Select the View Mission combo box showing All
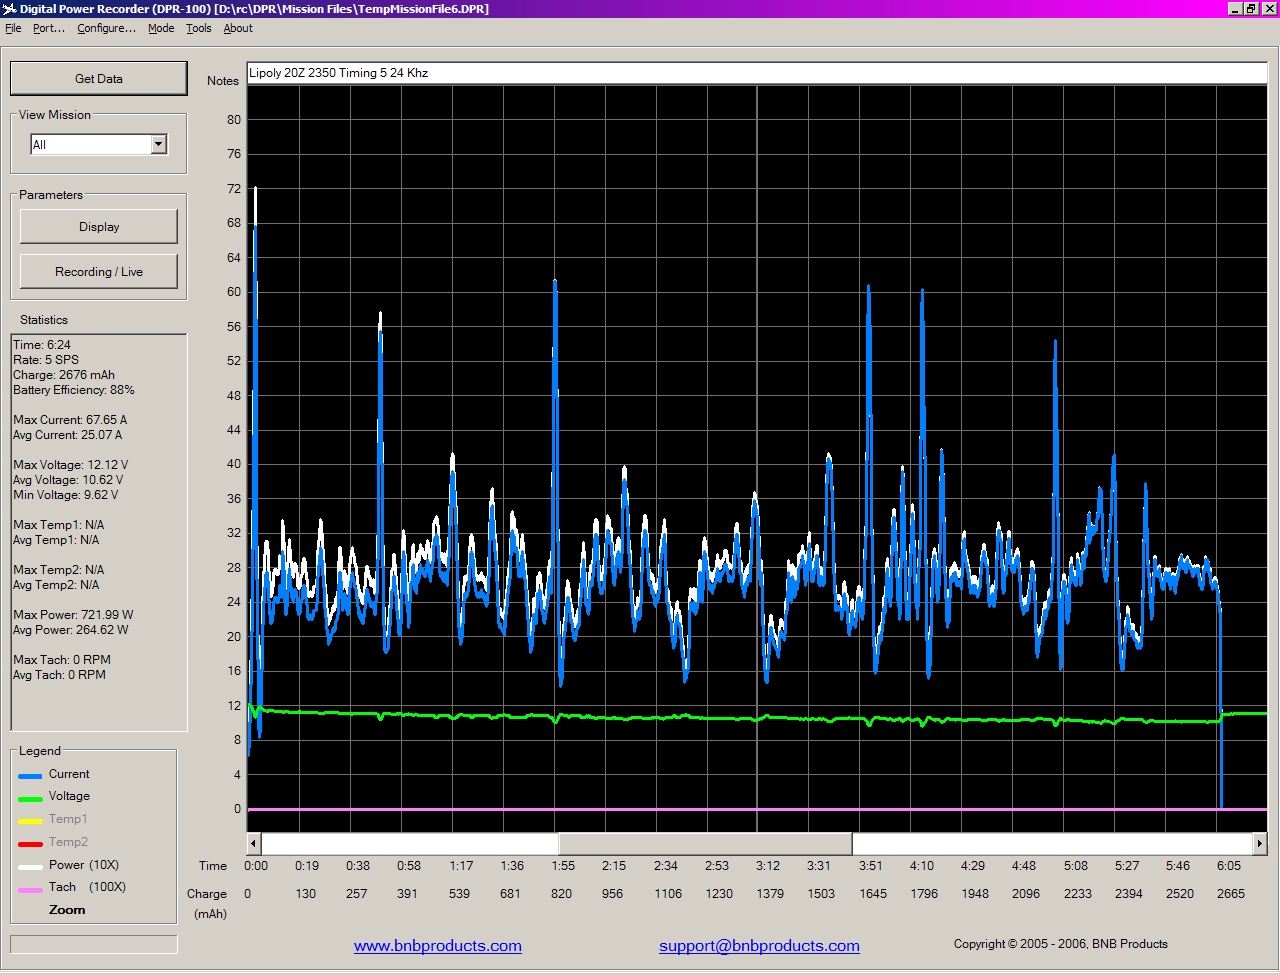The height and width of the screenshot is (975, 1280). 90,145
